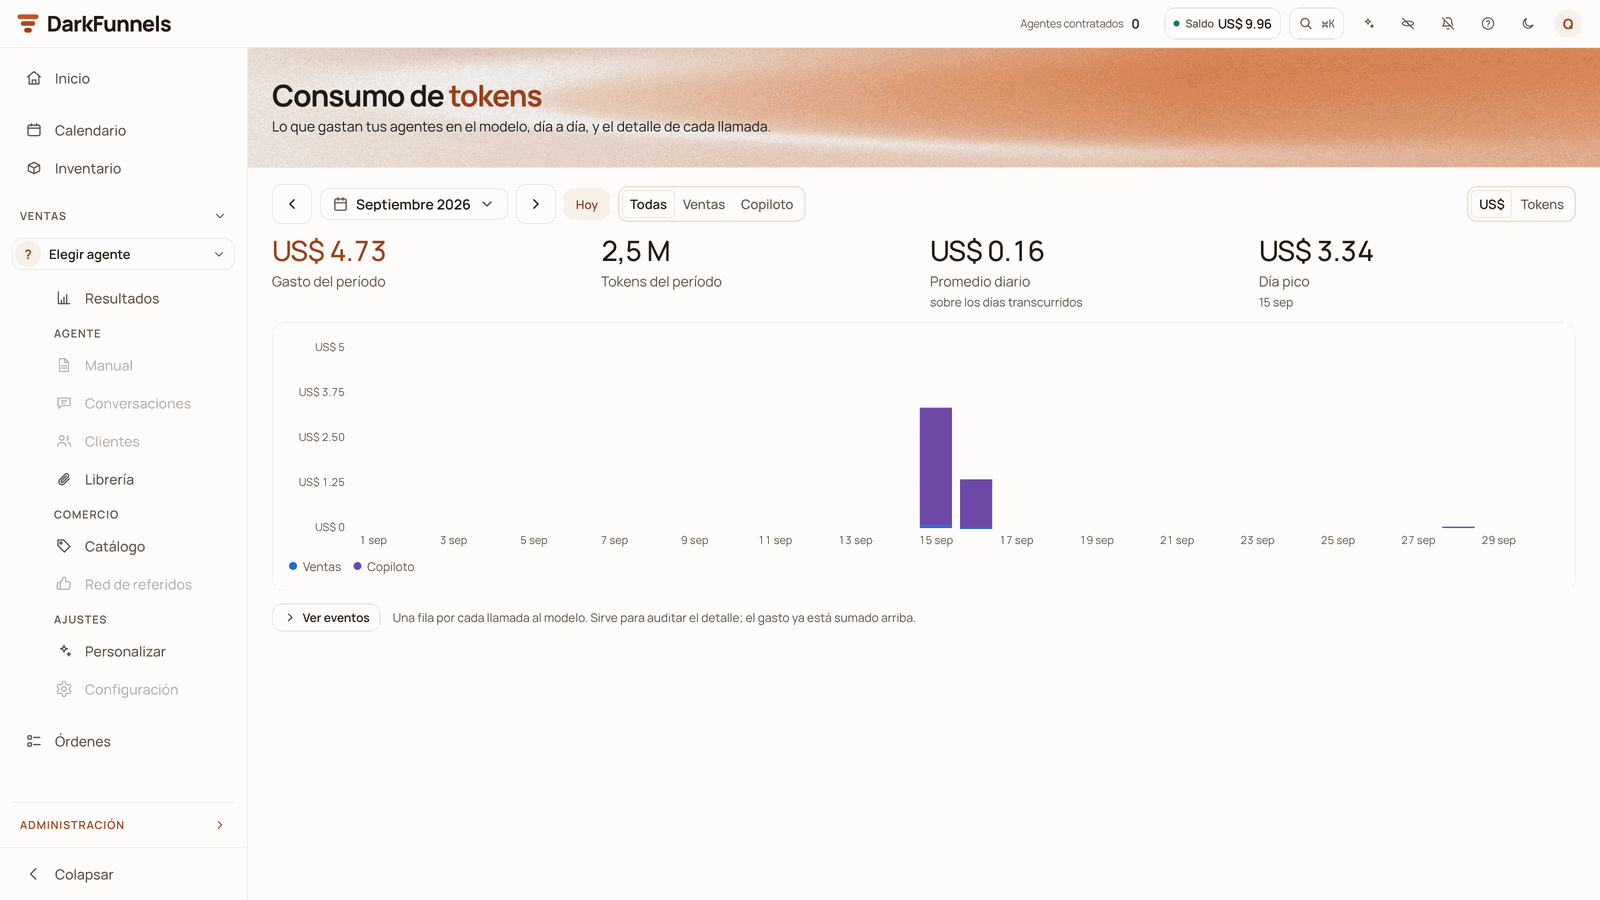This screenshot has width=1600, height=900.
Task: Click the DarkFunnels logo
Action: coord(95,24)
